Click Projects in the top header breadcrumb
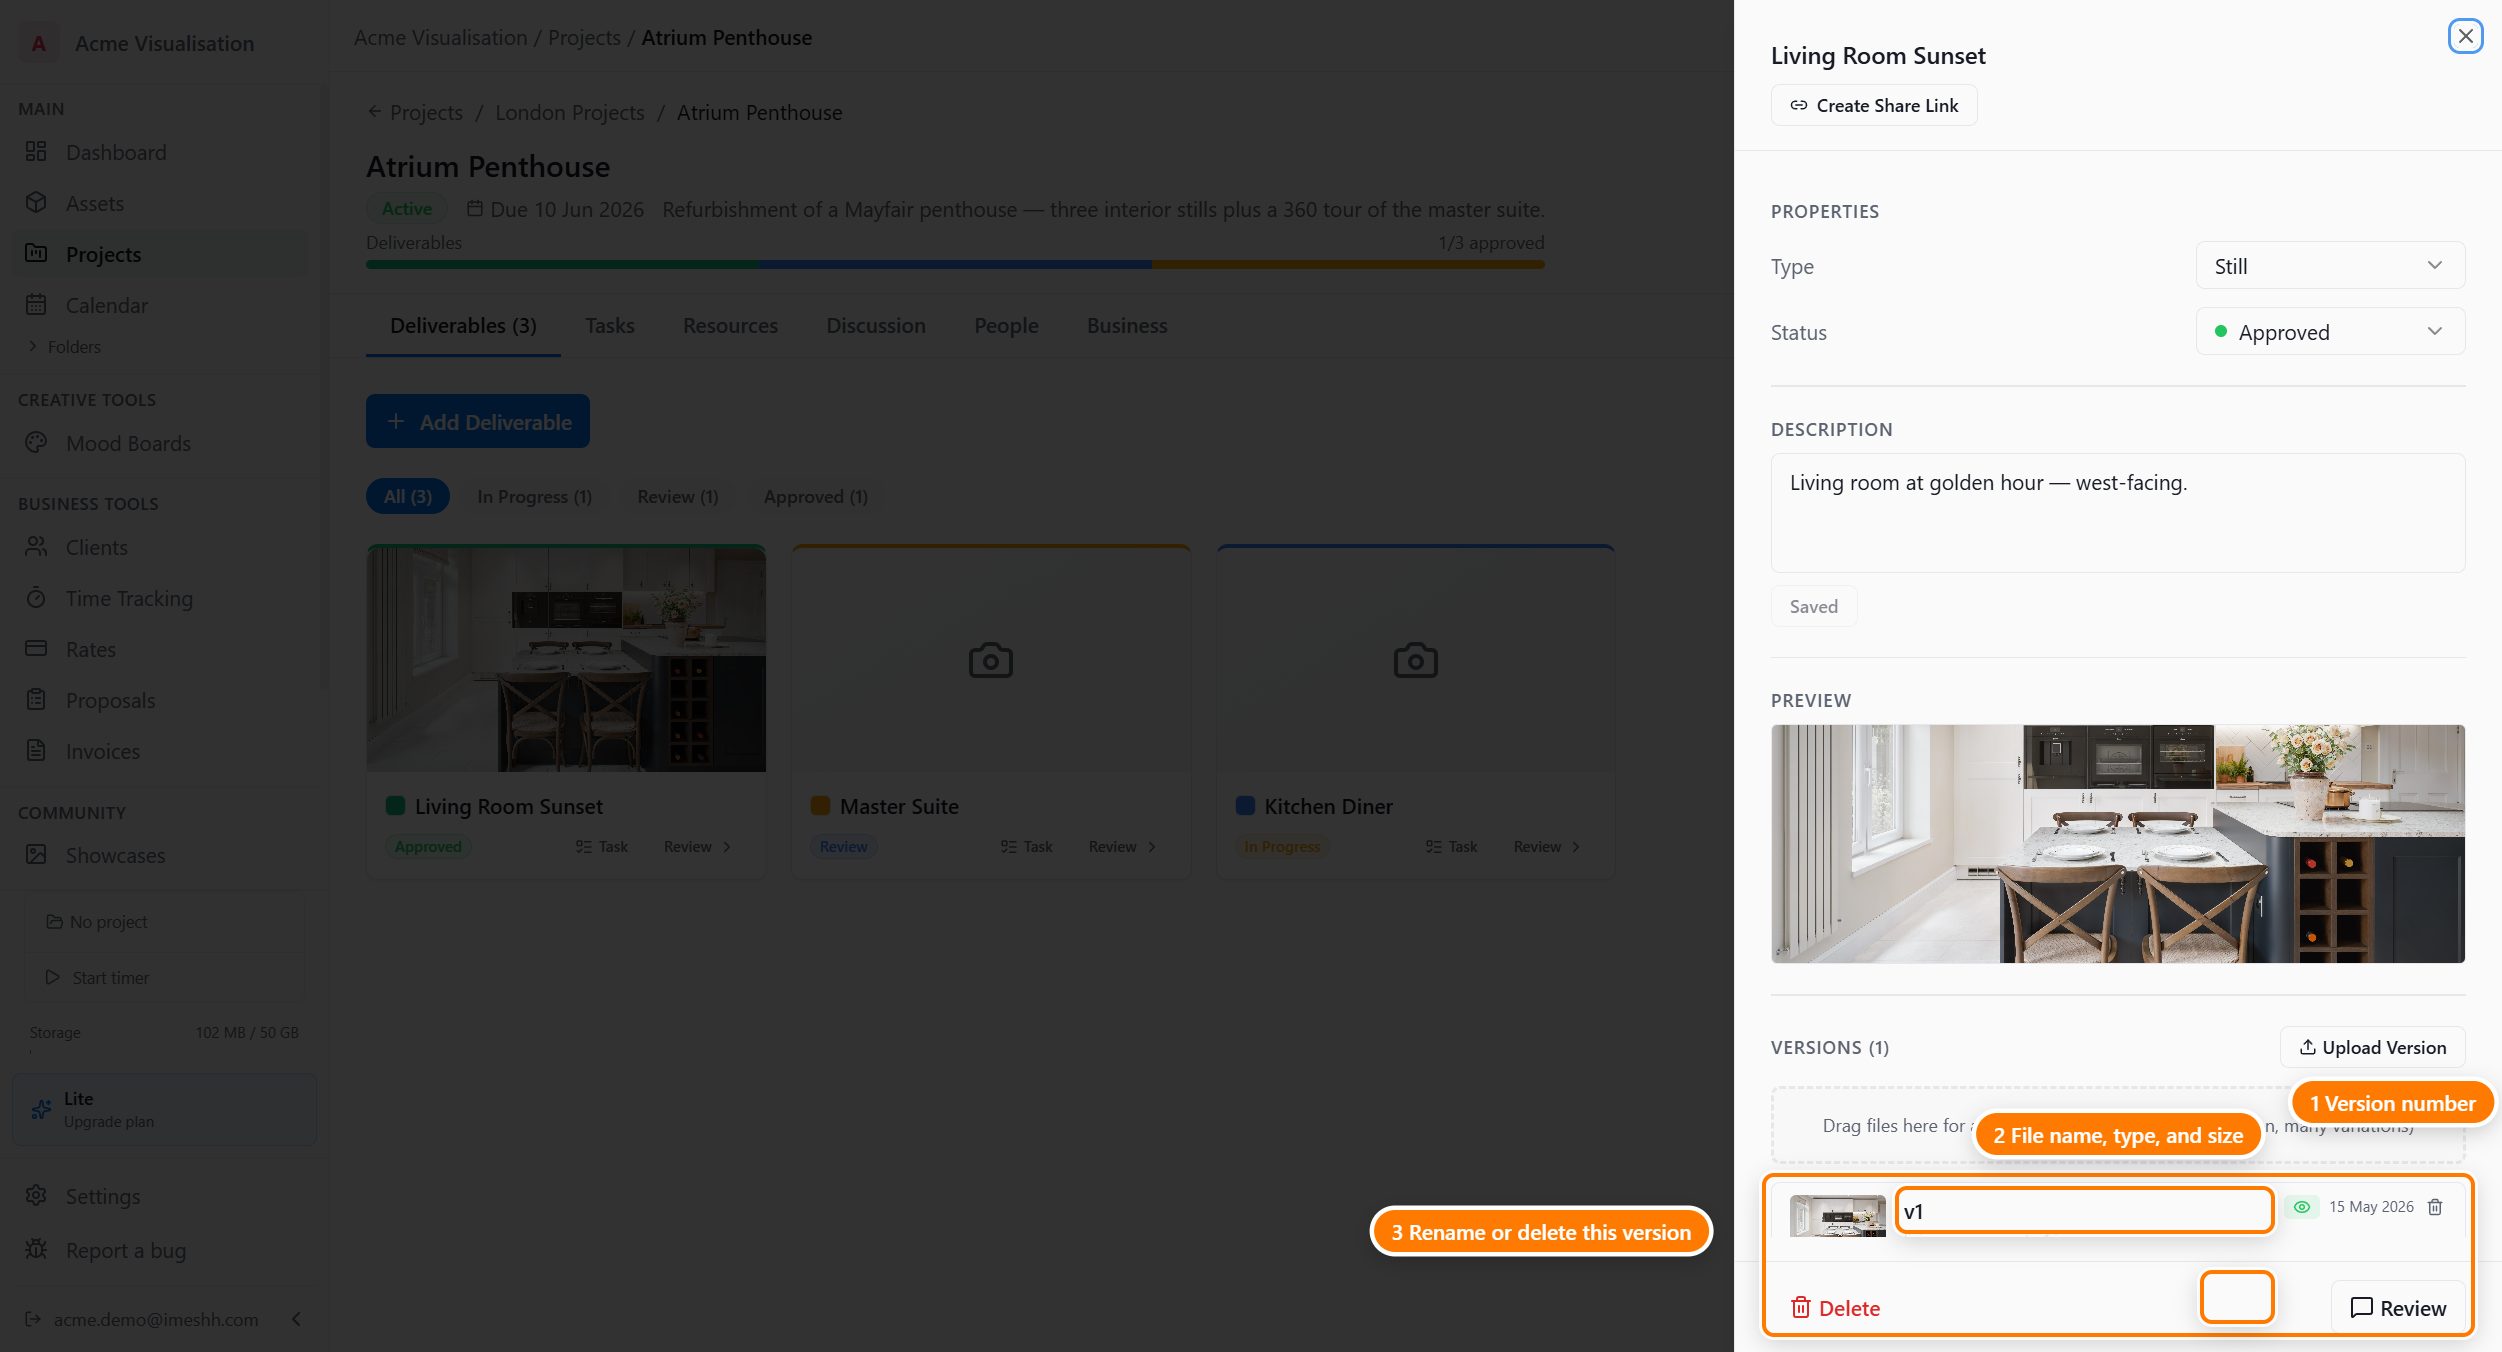 [584, 38]
